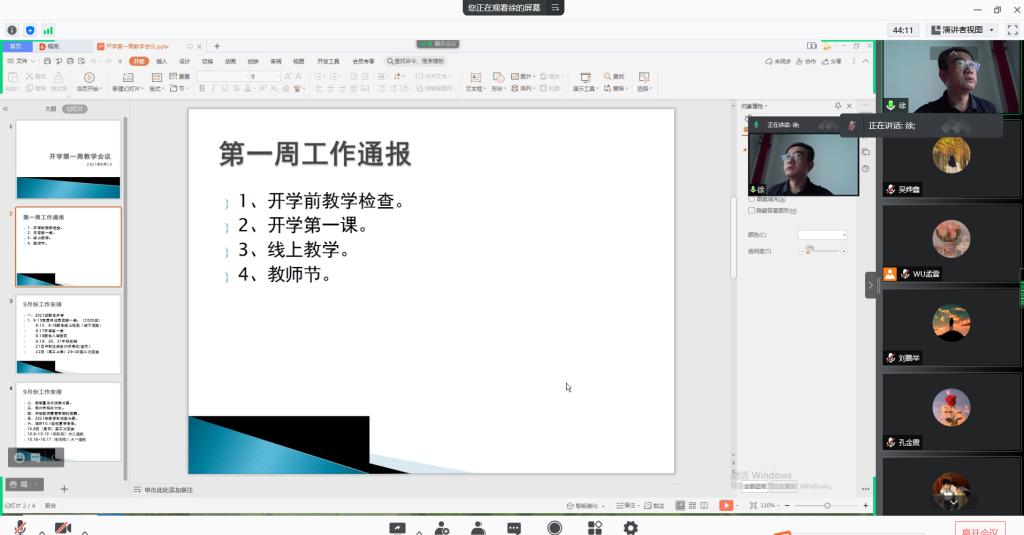This screenshot has width=1024, height=535.
Task: Toggle strikethrough formatting button
Action: (236, 88)
